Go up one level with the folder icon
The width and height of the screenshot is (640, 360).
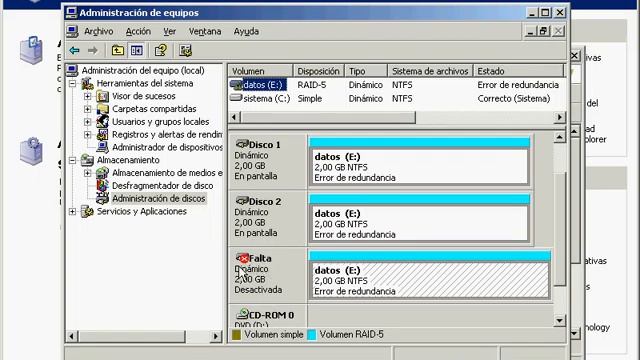(118, 51)
